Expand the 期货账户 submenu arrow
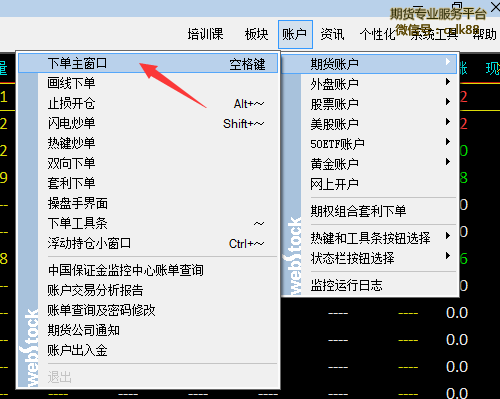500x399 pixels. click(x=448, y=62)
